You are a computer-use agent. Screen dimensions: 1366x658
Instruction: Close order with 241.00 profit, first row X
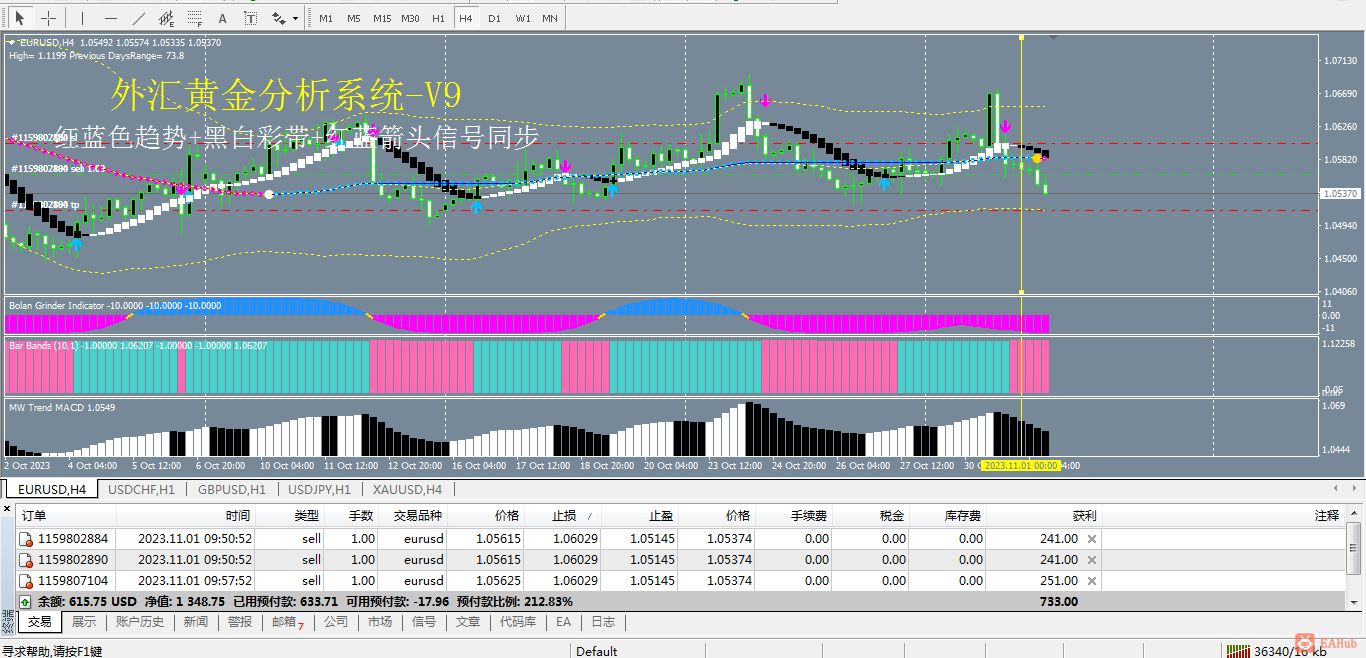coord(1092,538)
